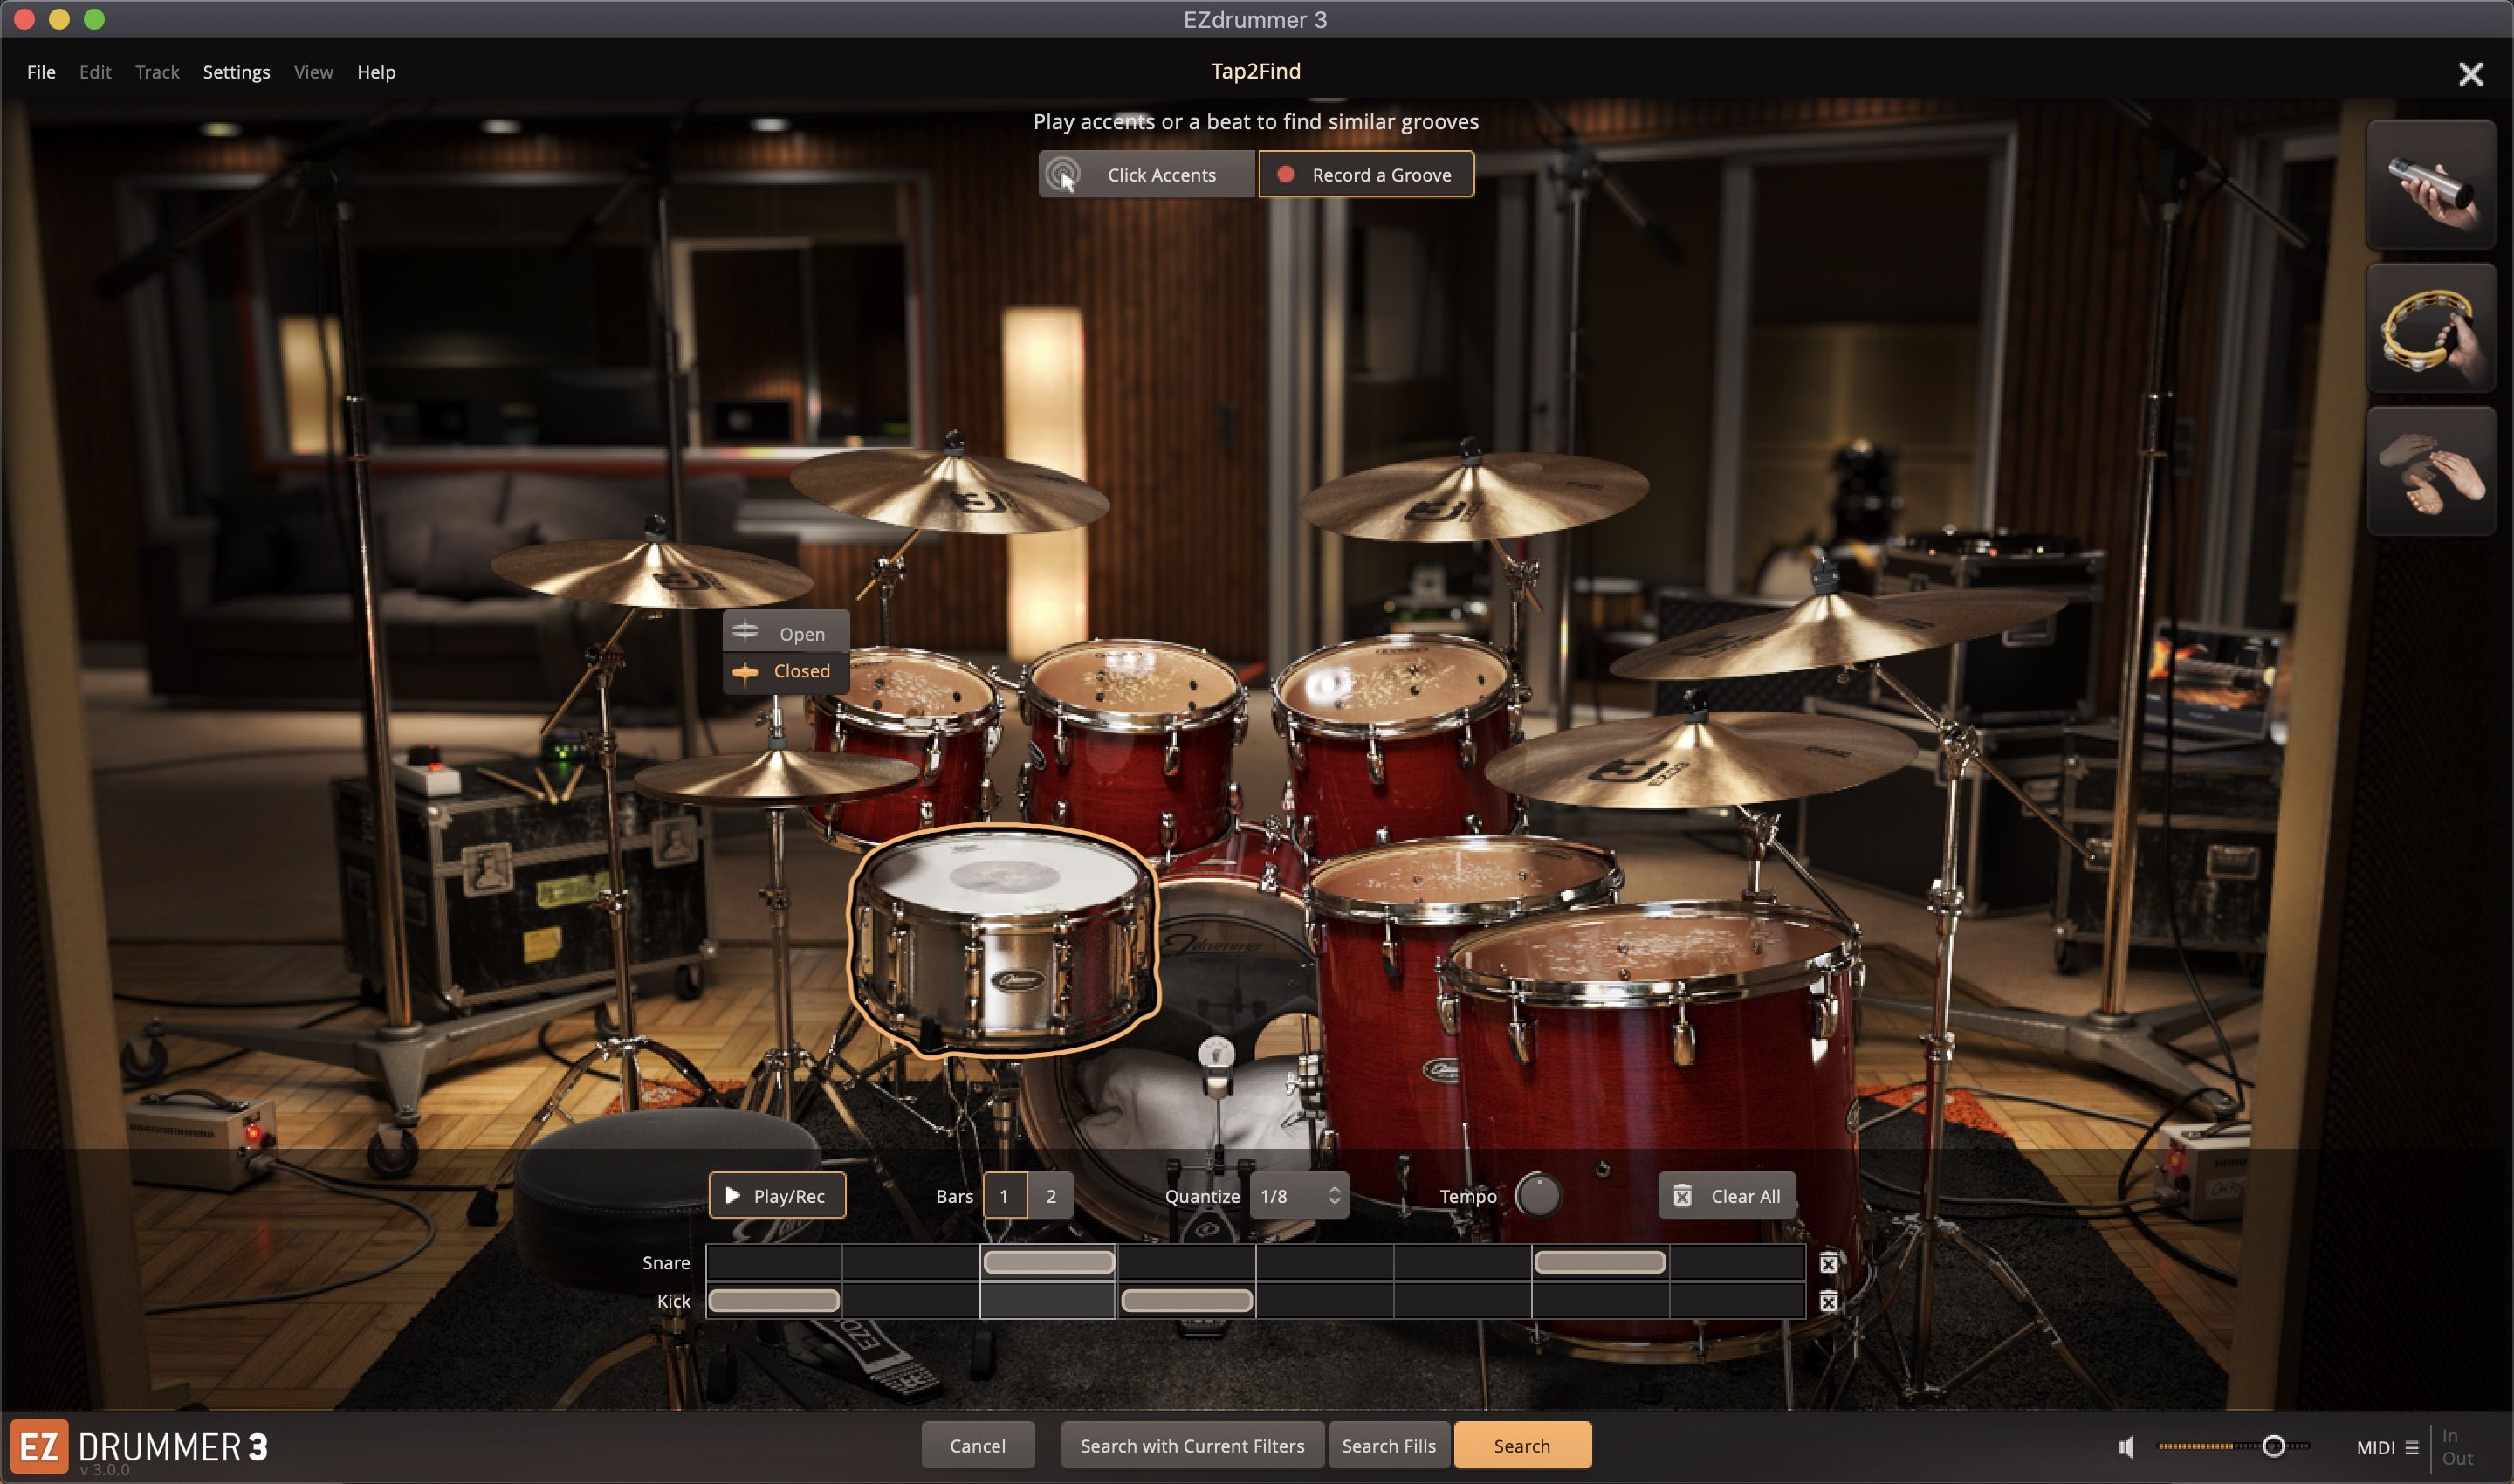Hit the right rack tom
The height and width of the screenshot is (1484, 2514).
(1398, 740)
